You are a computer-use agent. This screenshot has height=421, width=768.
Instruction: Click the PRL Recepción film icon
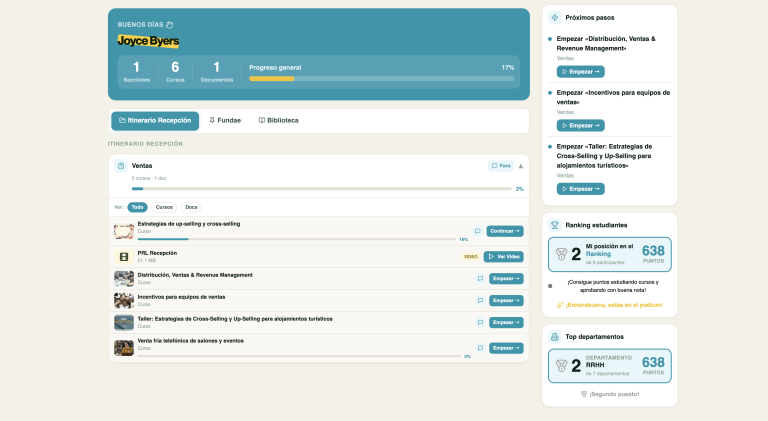124,257
